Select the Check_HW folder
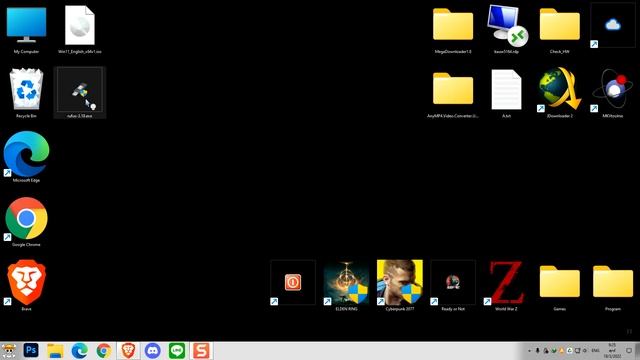 560,25
